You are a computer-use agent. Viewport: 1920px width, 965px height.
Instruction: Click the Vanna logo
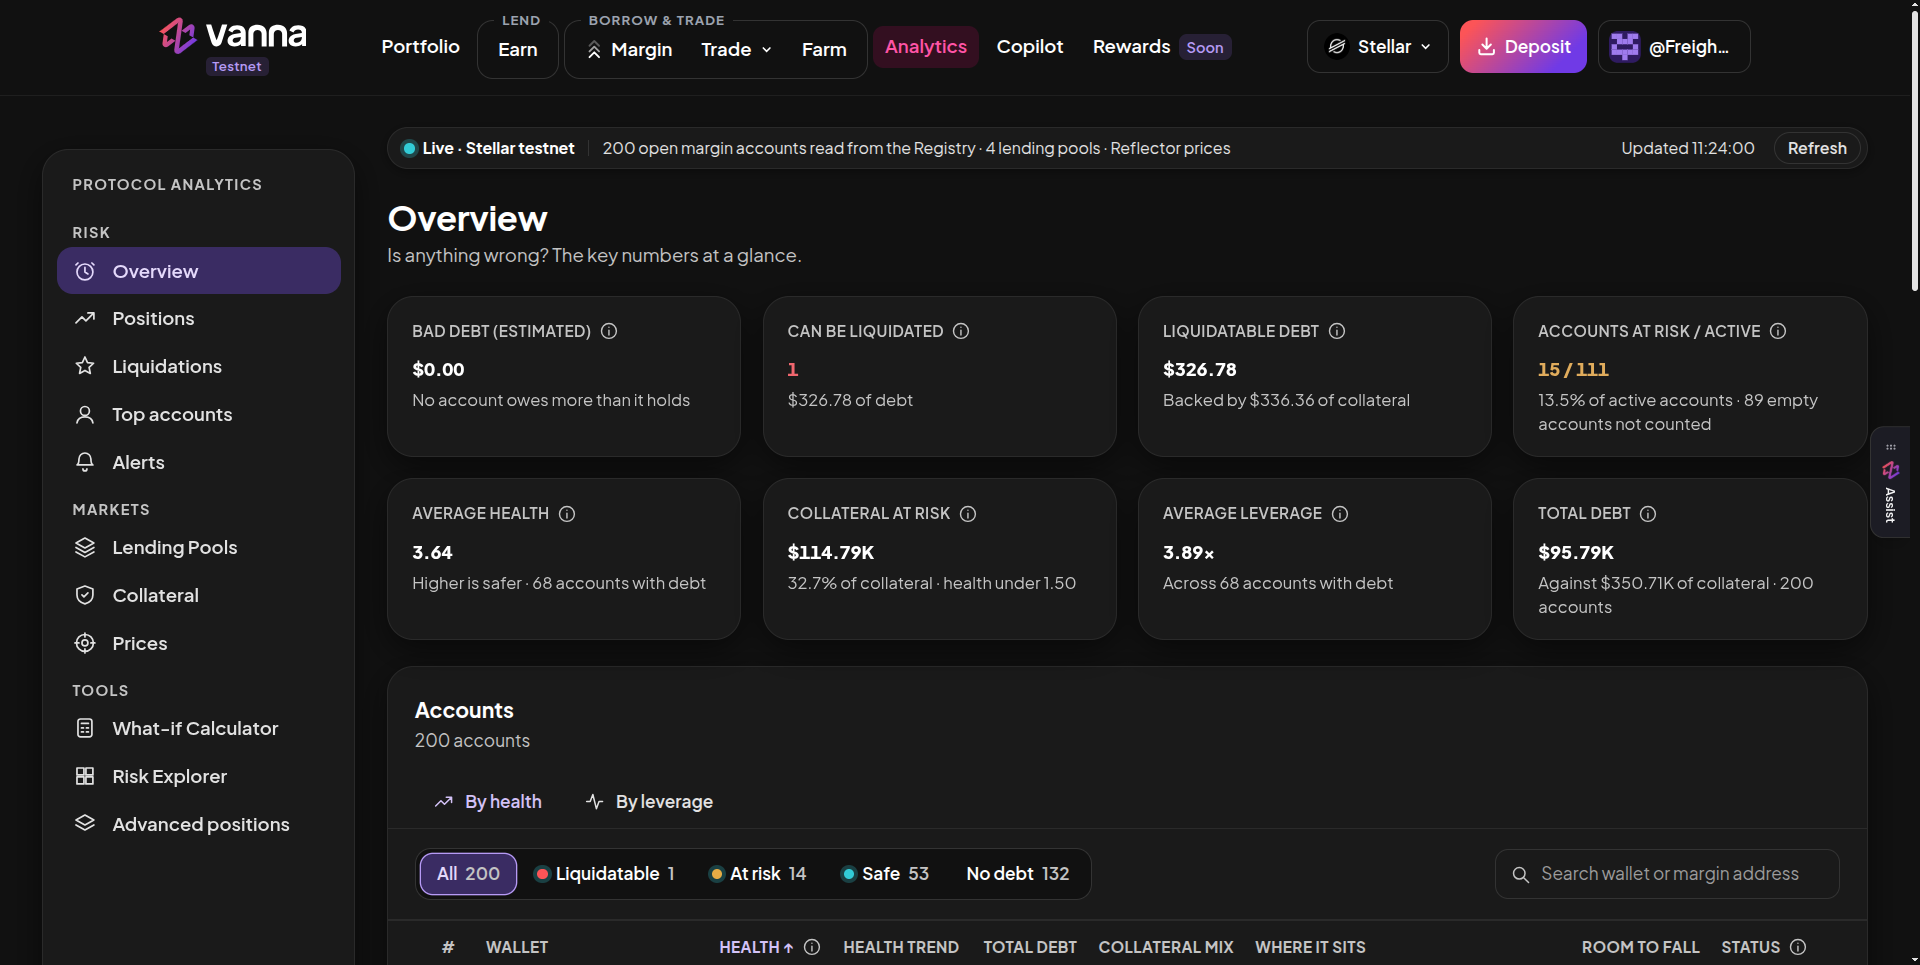pos(233,37)
